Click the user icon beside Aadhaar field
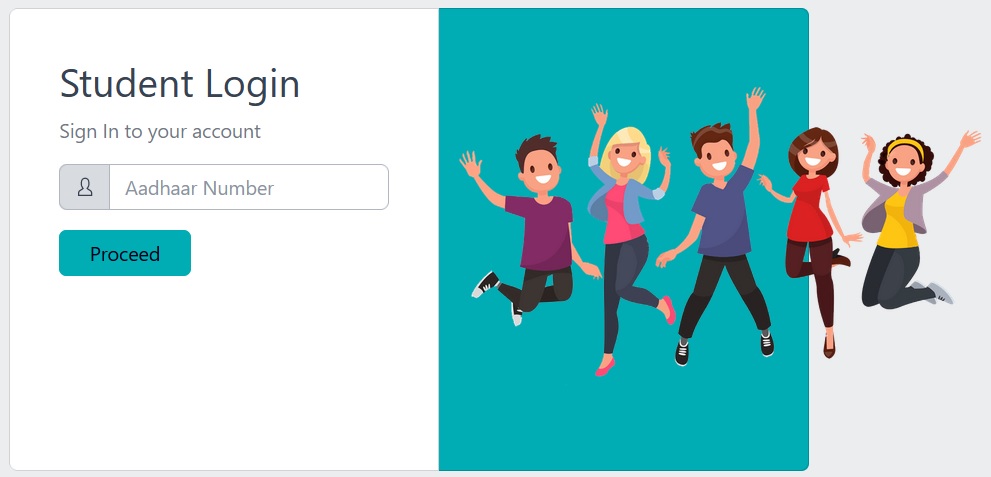 (85, 187)
